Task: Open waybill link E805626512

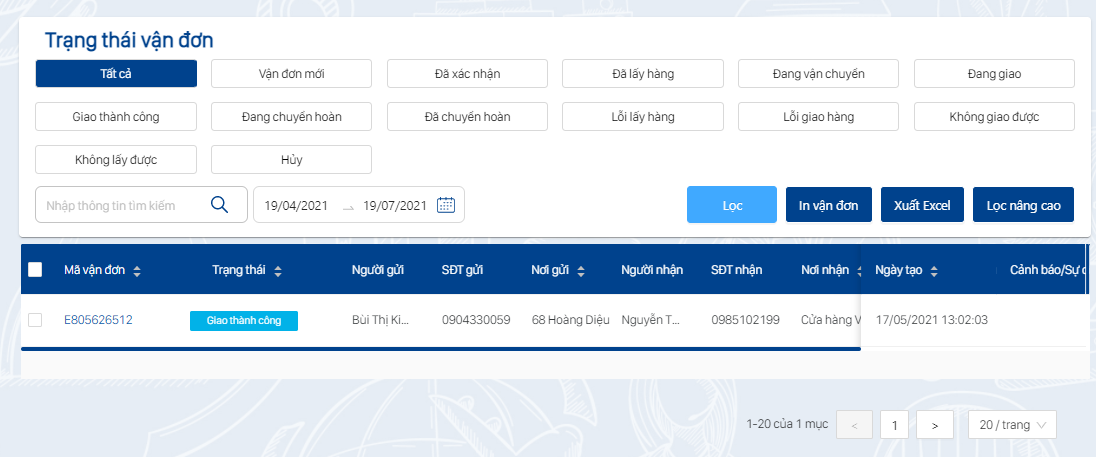Action: (98, 320)
